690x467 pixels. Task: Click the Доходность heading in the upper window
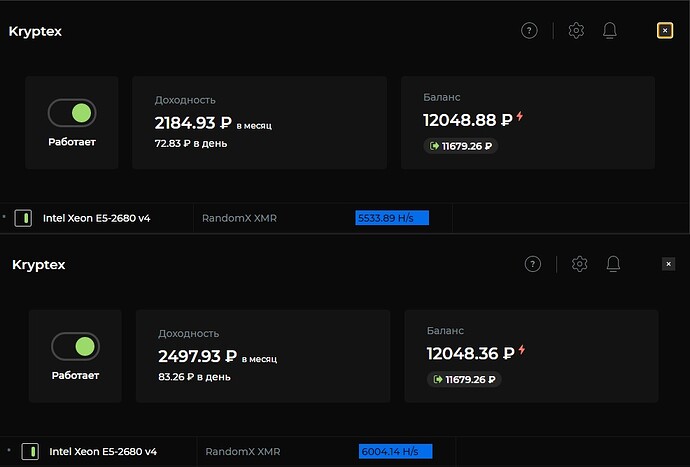(185, 100)
